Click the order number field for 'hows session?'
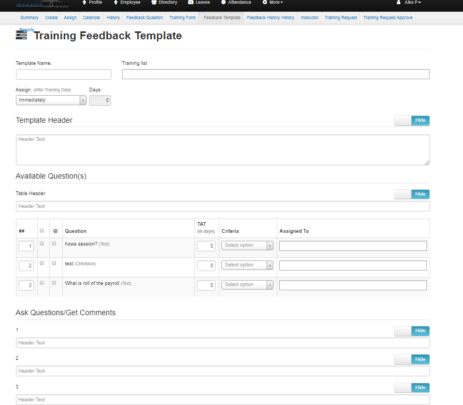This screenshot has height=405, width=463. click(26, 246)
